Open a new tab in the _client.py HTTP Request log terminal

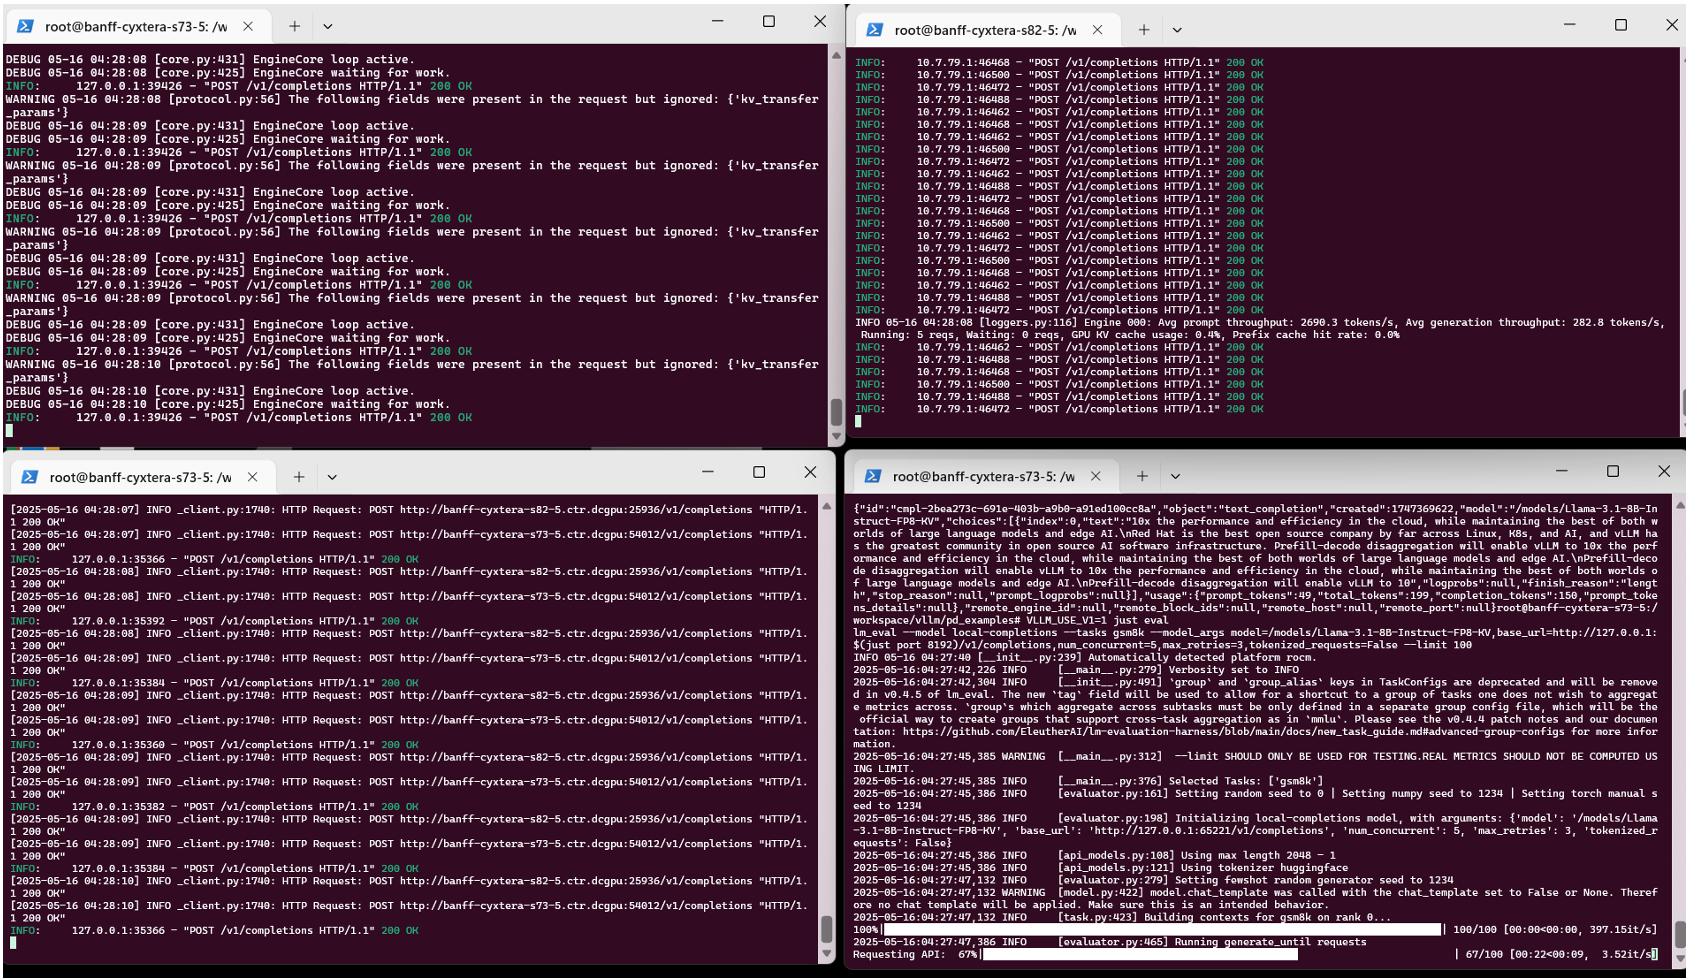[298, 477]
